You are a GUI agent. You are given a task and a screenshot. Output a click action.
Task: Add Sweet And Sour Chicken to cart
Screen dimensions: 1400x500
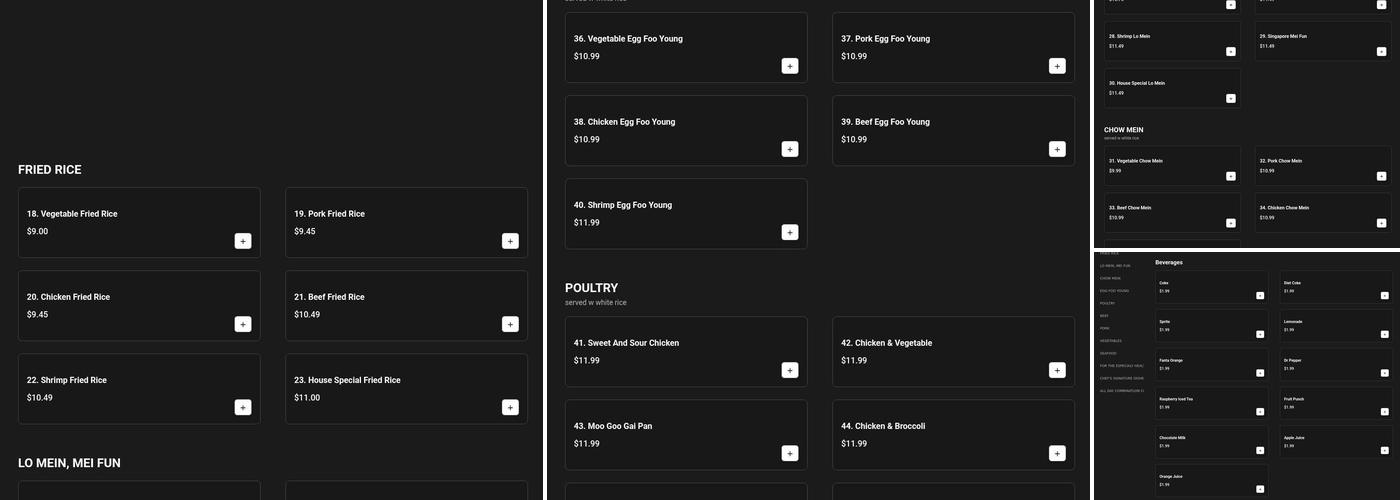pyautogui.click(x=790, y=370)
